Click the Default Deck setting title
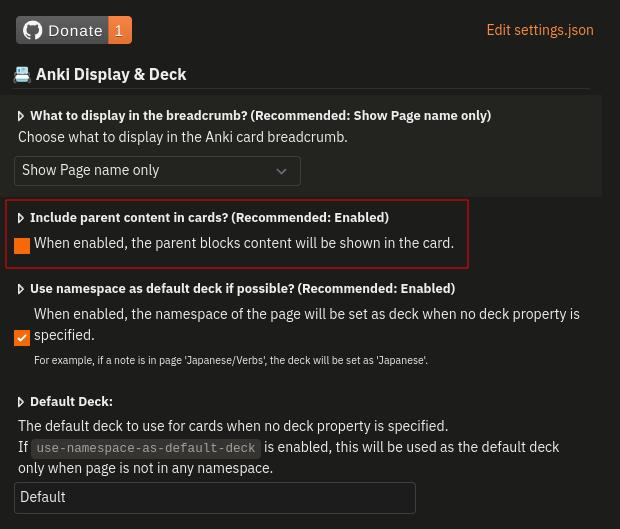This screenshot has height=529, width=620. pos(72,402)
